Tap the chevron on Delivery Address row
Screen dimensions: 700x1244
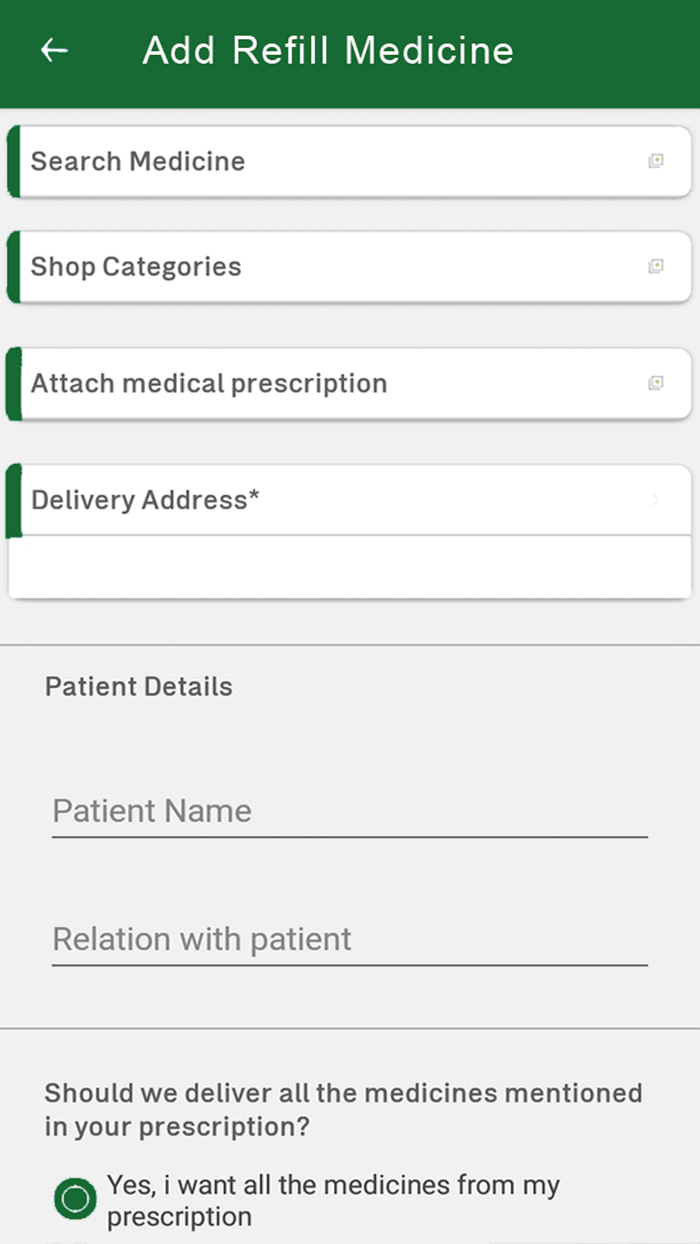(655, 500)
